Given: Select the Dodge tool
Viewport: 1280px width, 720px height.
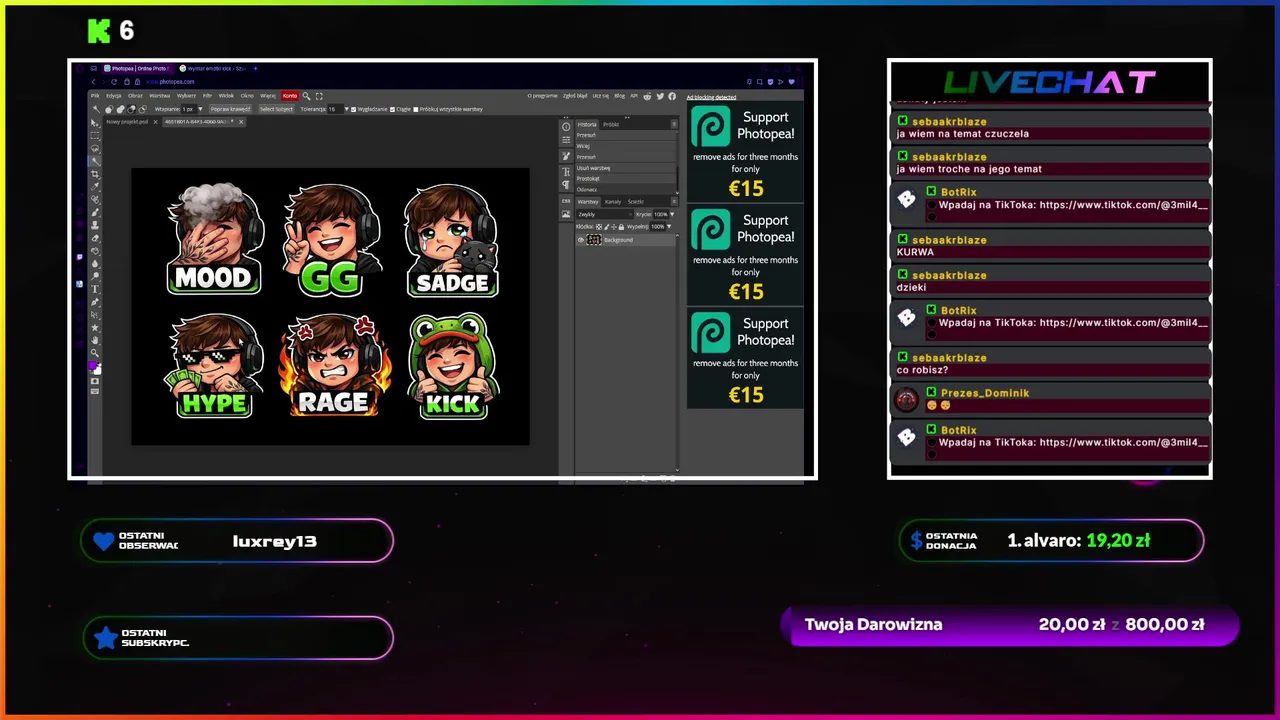Looking at the screenshot, I should coord(95,277).
